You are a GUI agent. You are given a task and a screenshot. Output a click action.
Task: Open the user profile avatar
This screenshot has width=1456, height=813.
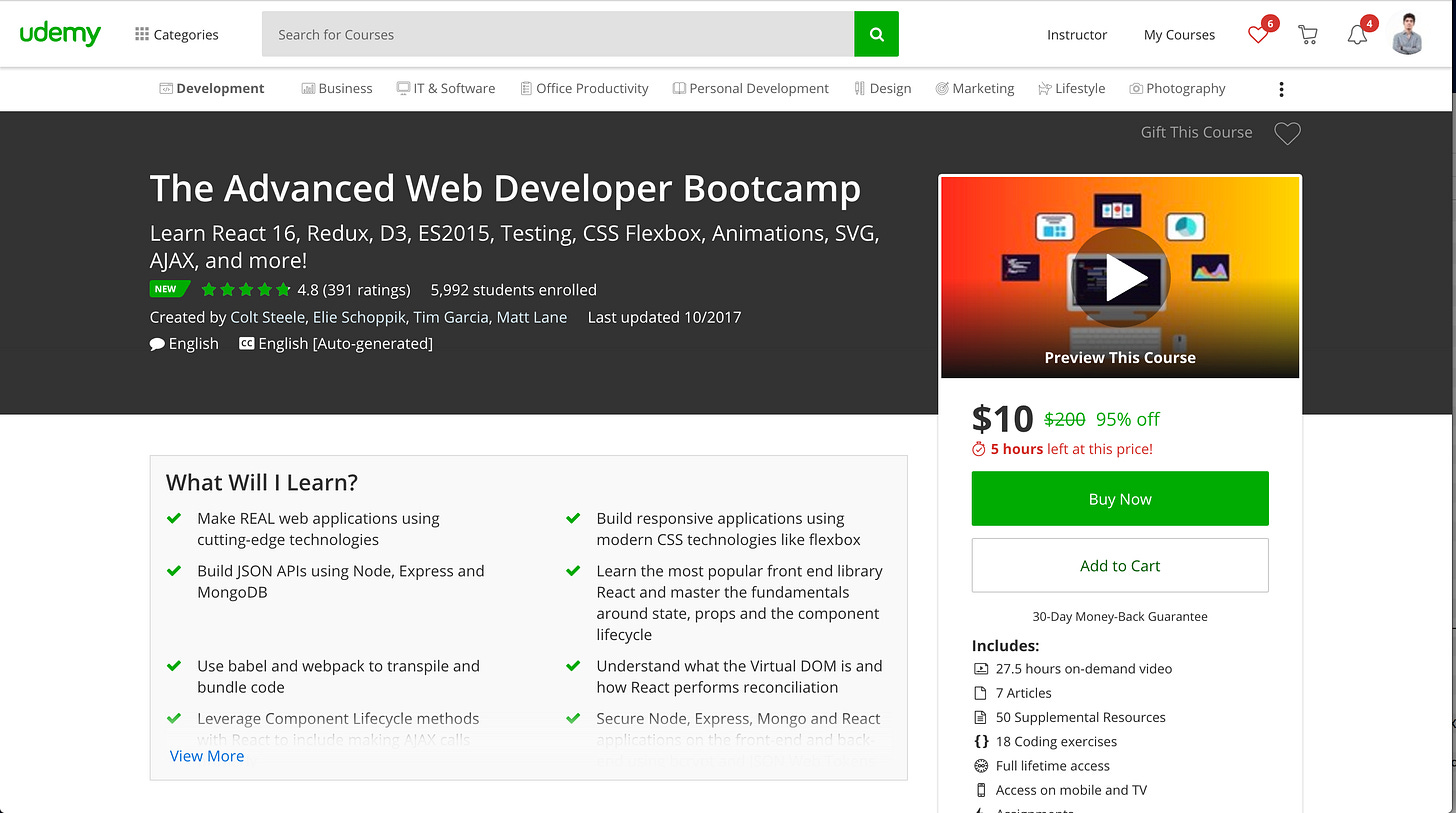coord(1408,34)
